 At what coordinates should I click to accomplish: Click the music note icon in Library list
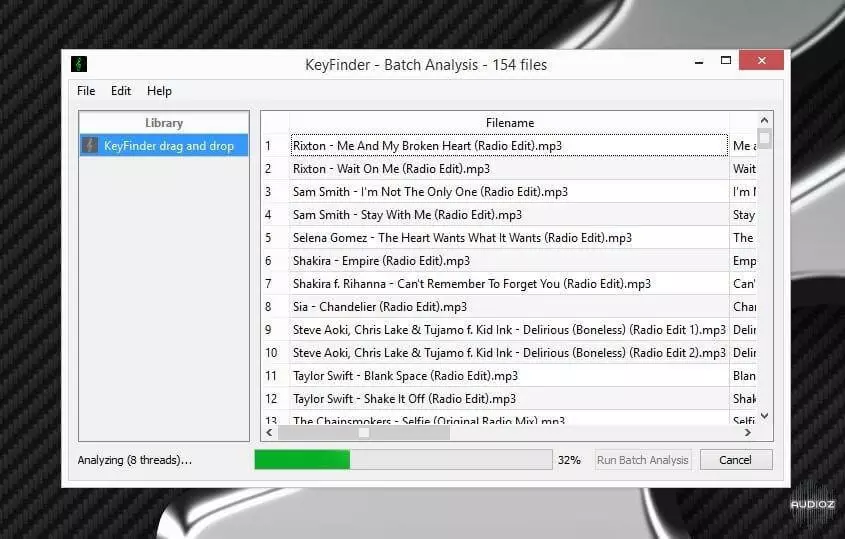(x=90, y=146)
